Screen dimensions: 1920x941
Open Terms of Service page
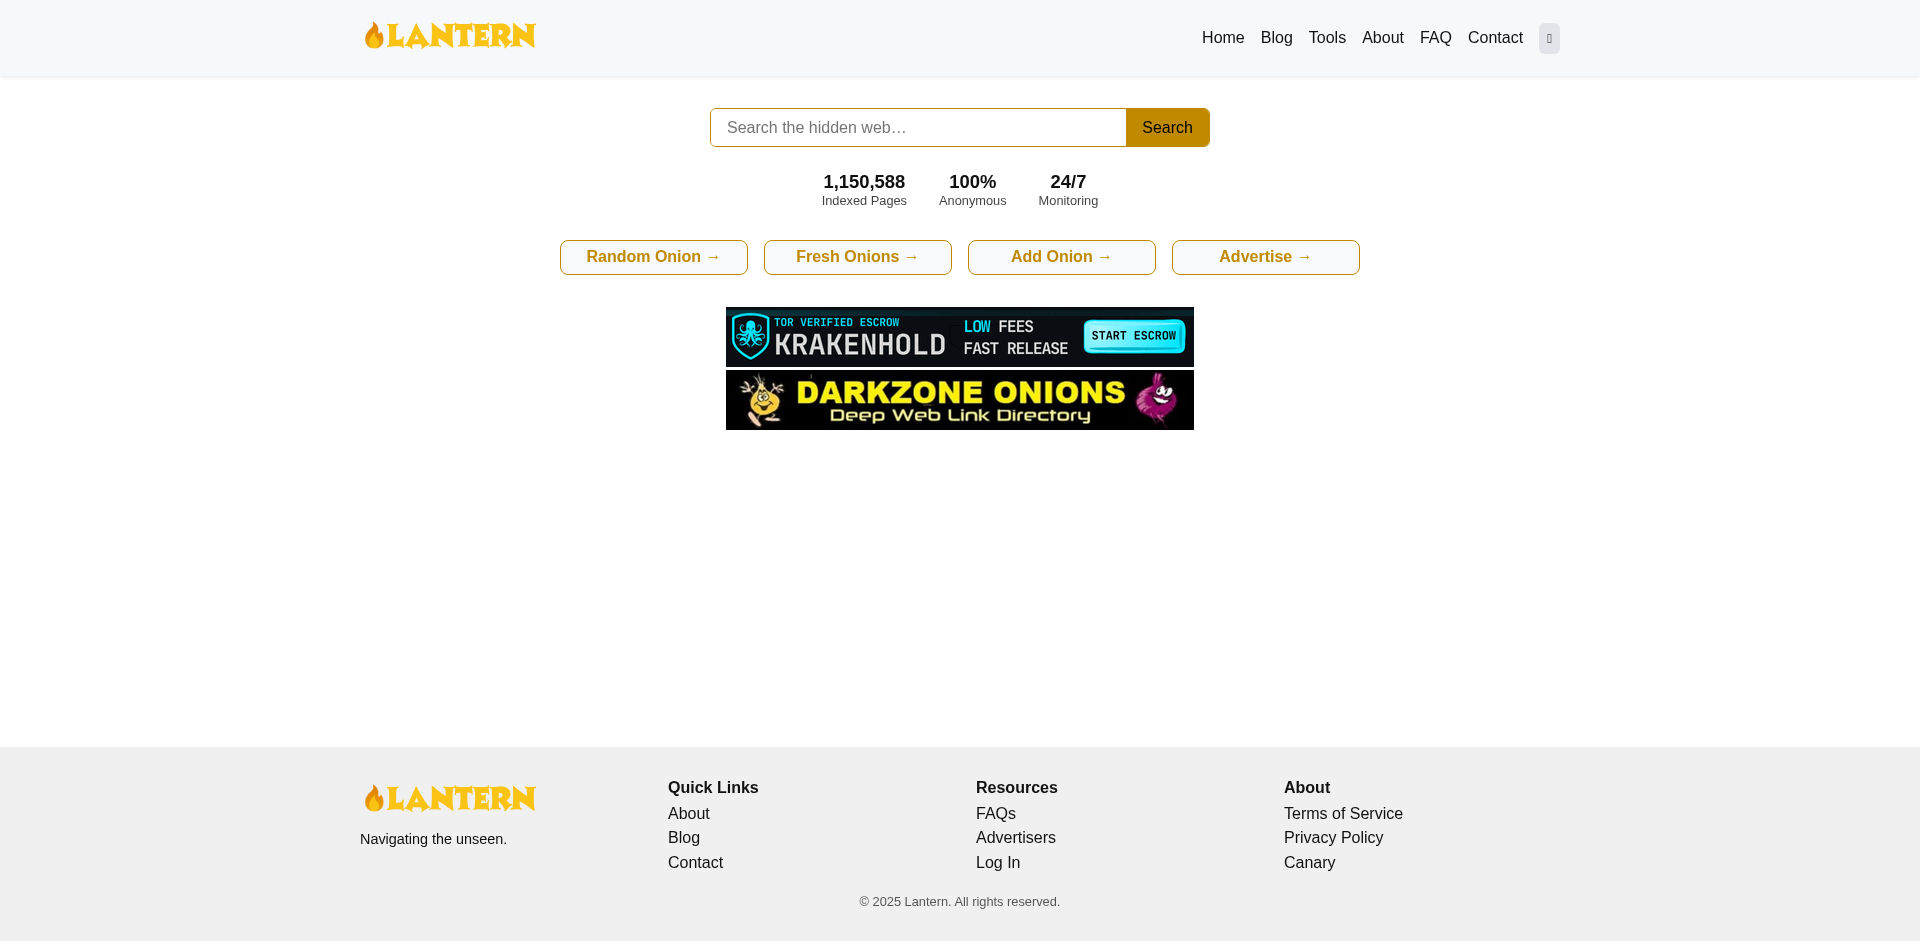click(x=1342, y=814)
